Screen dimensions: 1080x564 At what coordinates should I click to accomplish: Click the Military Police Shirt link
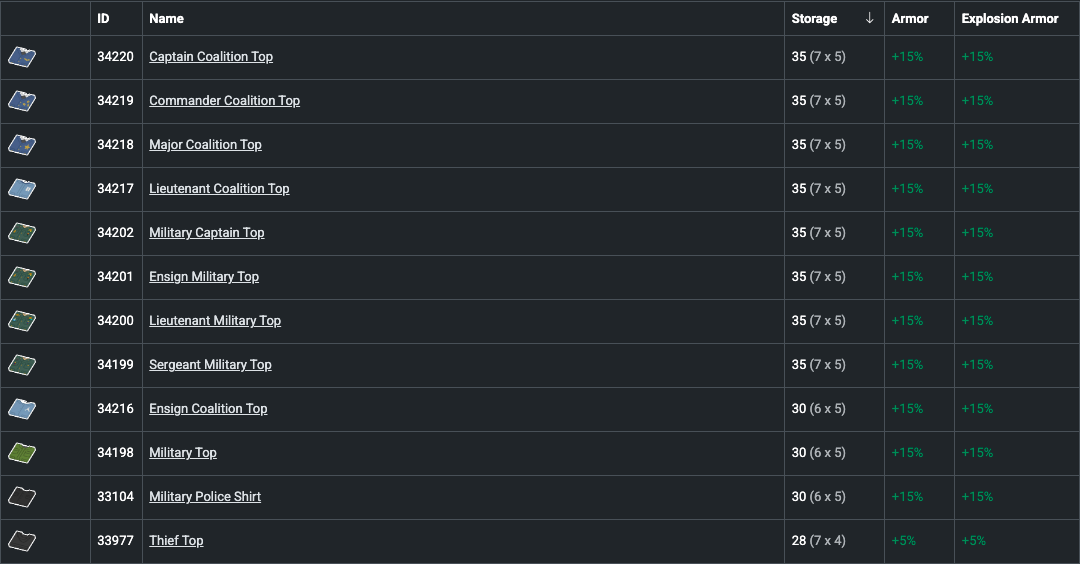pos(205,497)
